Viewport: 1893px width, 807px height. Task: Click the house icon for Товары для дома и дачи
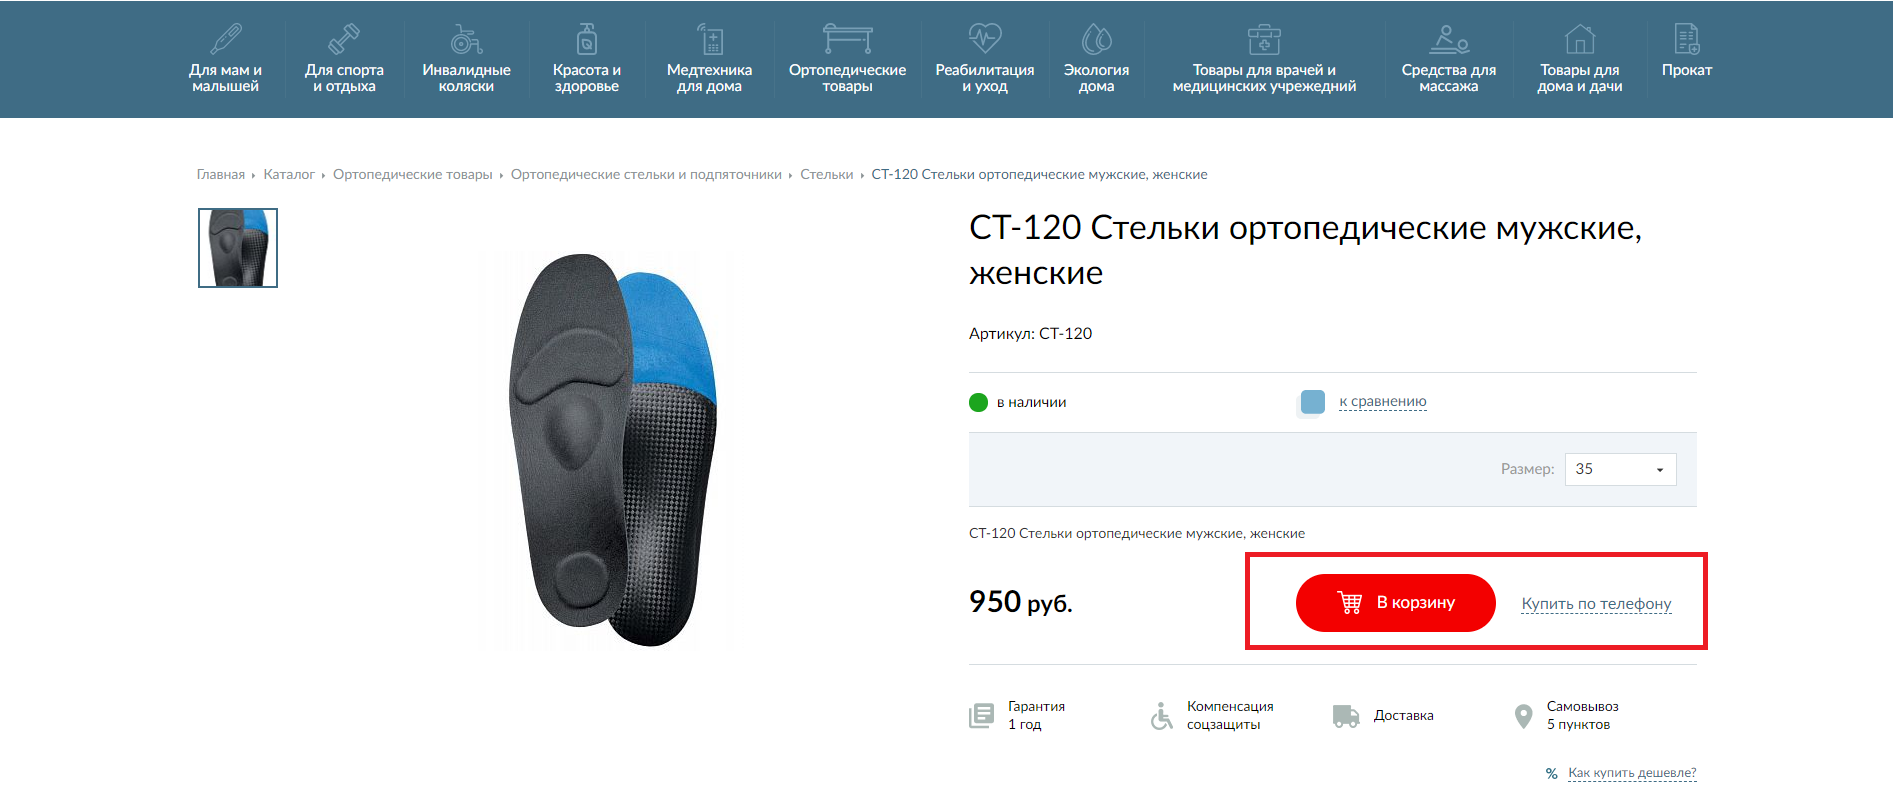tap(1580, 39)
